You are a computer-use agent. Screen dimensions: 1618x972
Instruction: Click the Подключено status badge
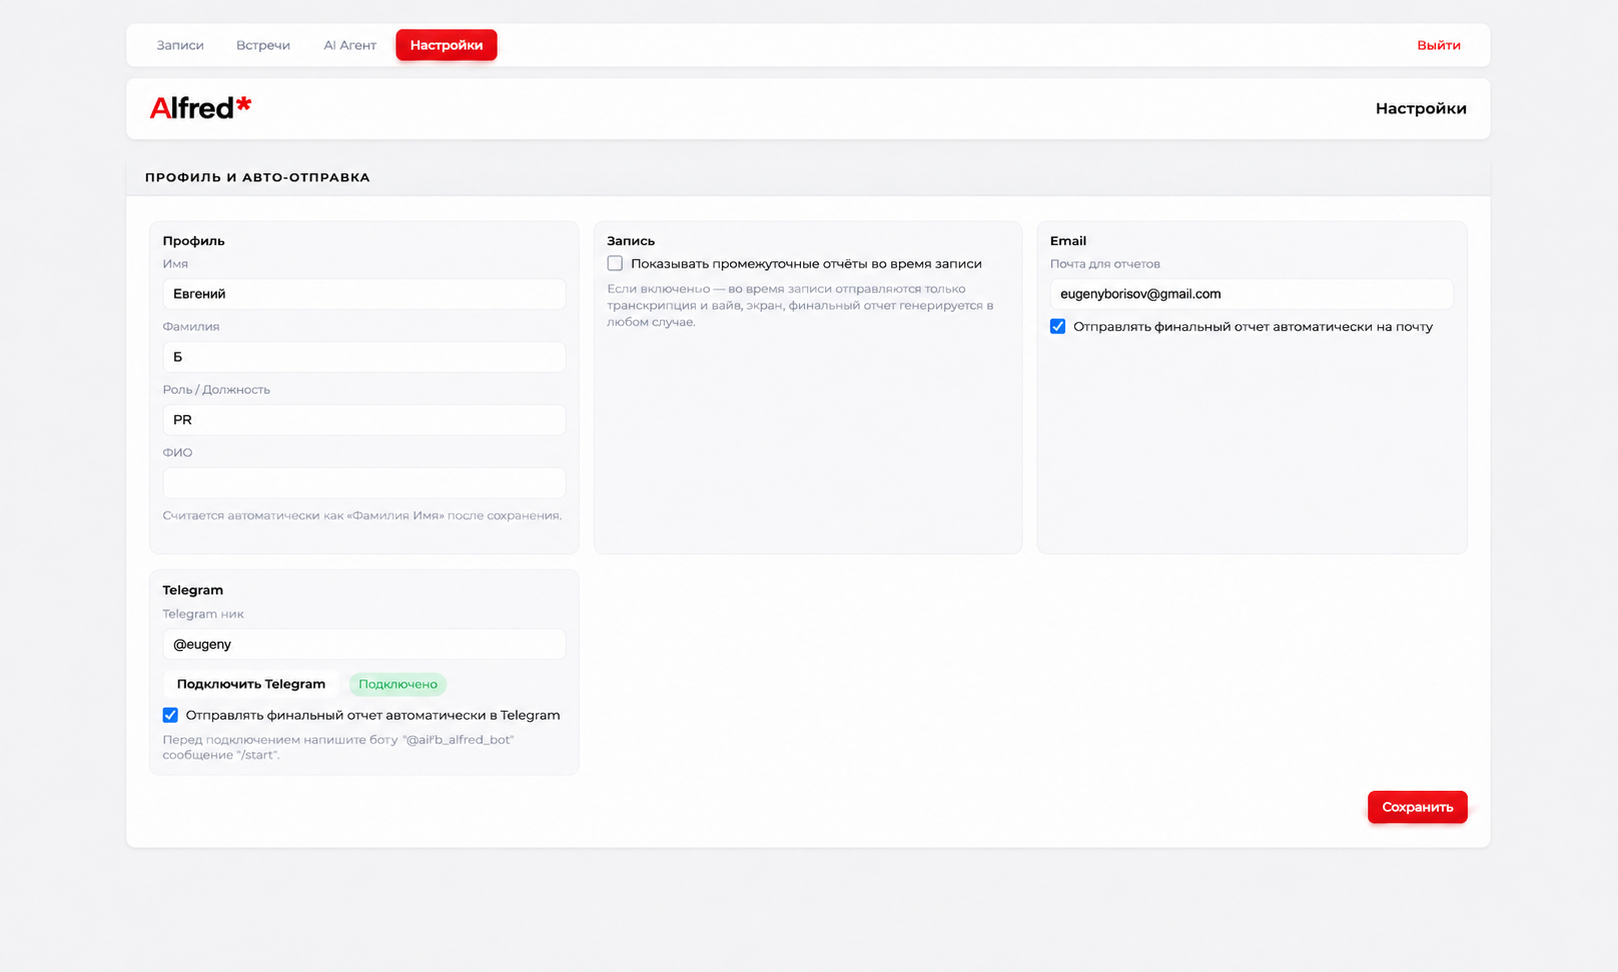[x=398, y=684]
